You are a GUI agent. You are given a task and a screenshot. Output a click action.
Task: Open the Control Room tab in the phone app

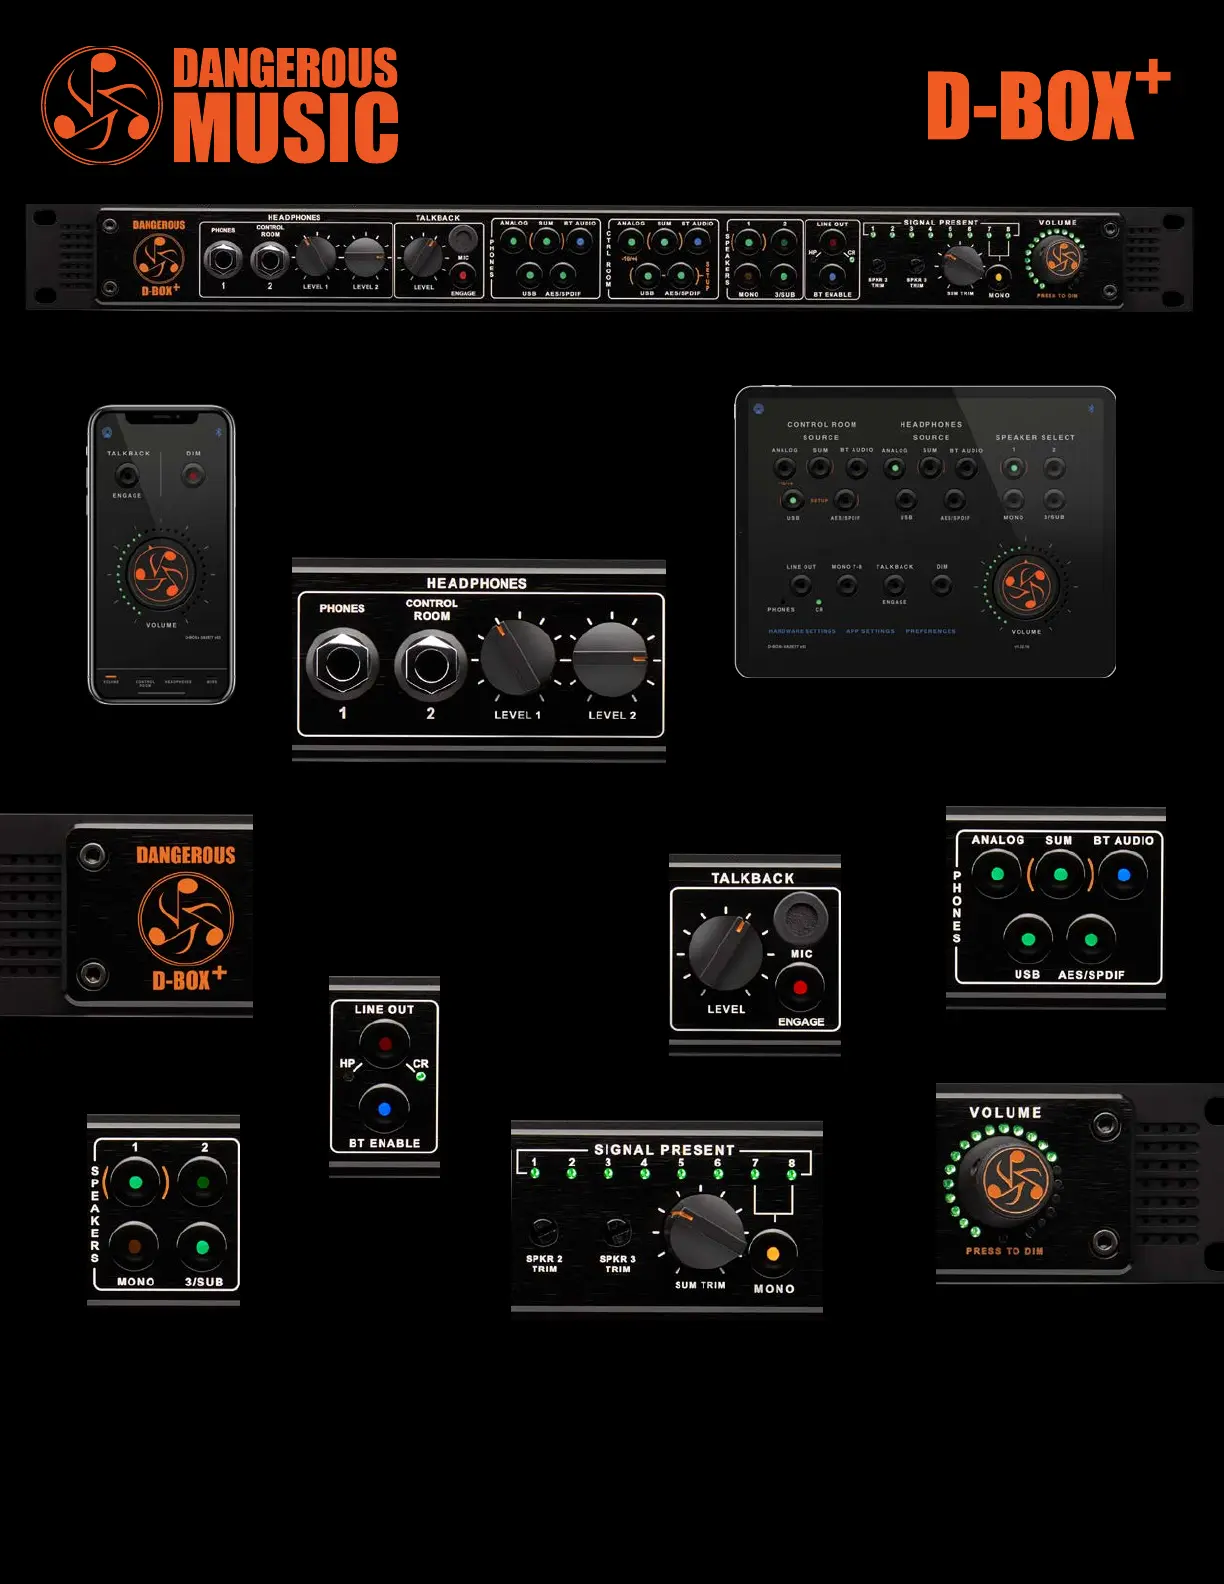(x=145, y=682)
